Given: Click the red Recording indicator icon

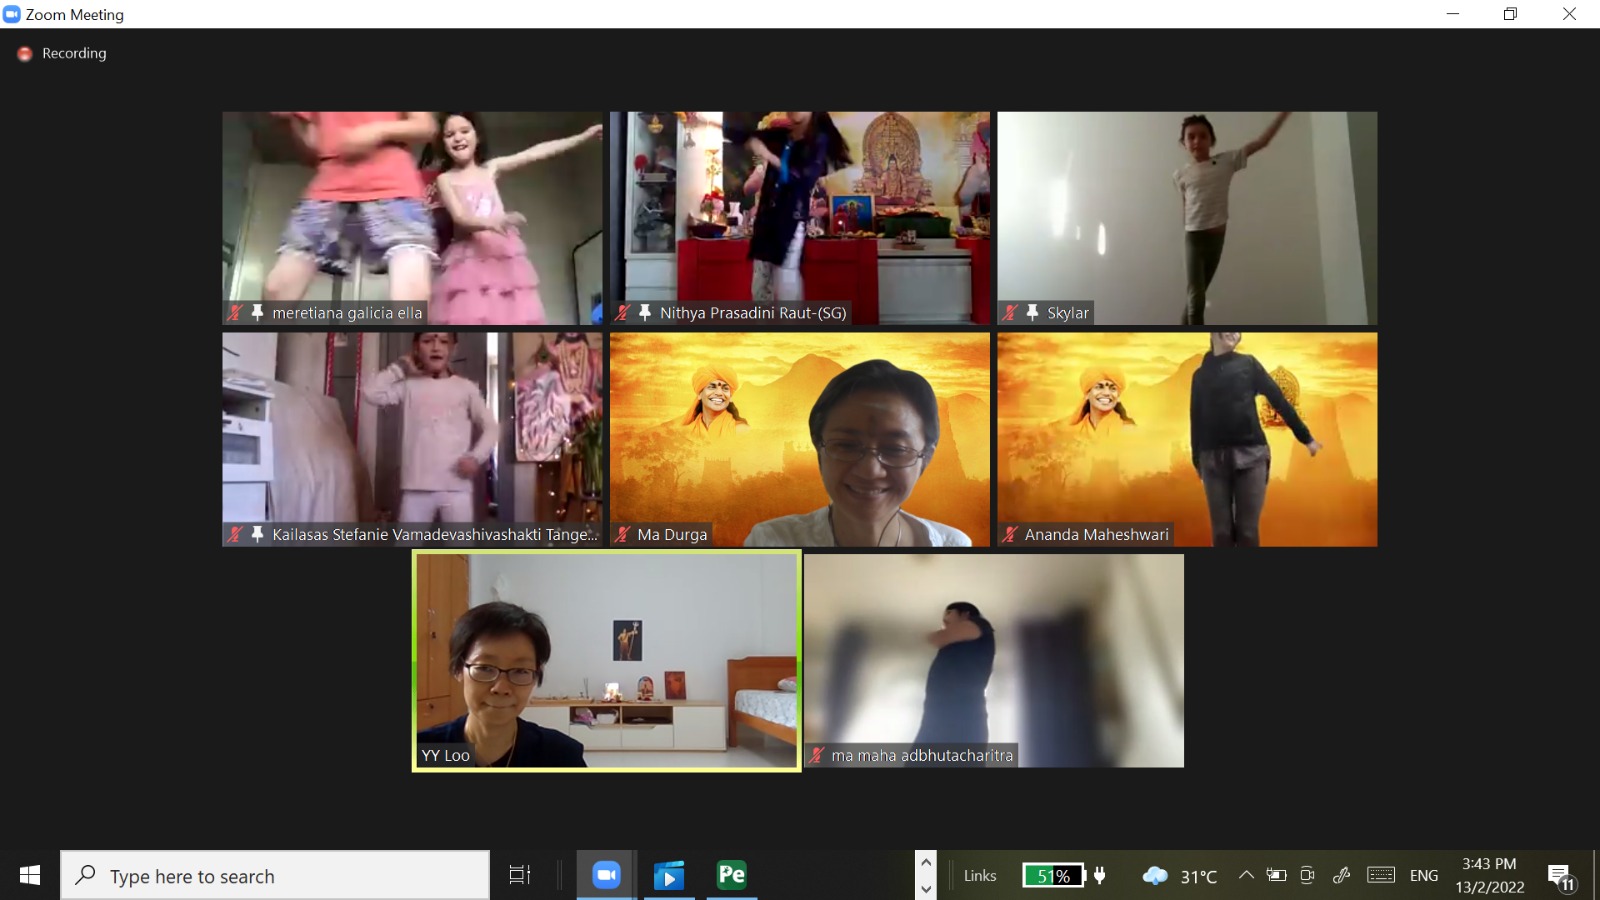Looking at the screenshot, I should click(25, 54).
